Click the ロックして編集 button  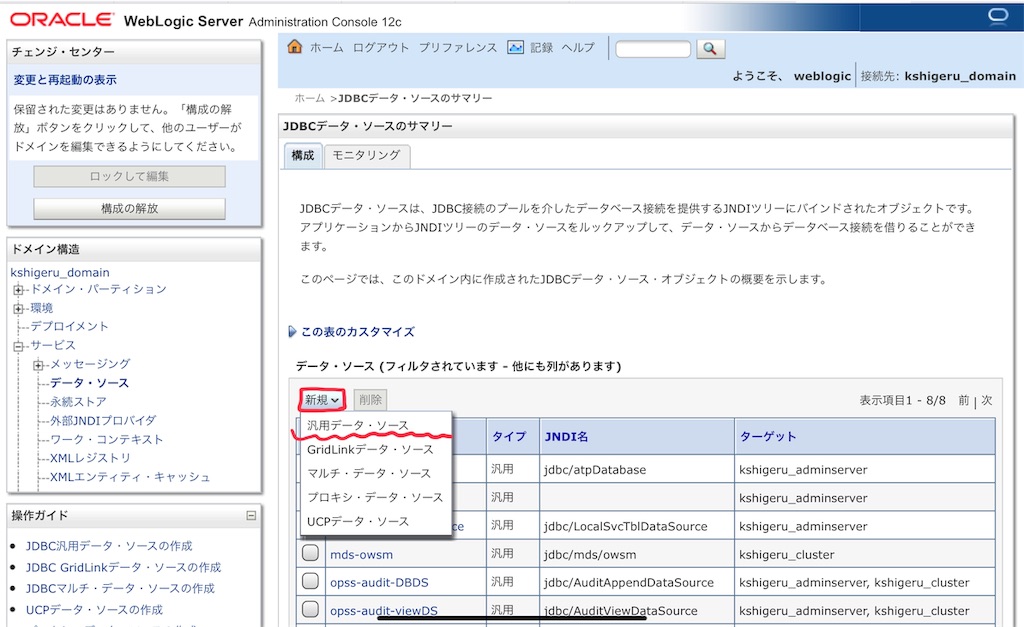129,176
